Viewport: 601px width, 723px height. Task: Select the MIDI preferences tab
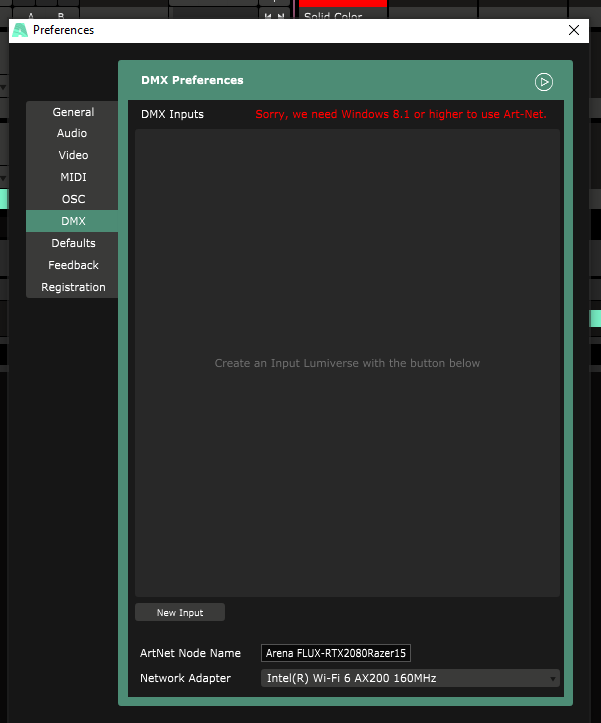tap(73, 178)
